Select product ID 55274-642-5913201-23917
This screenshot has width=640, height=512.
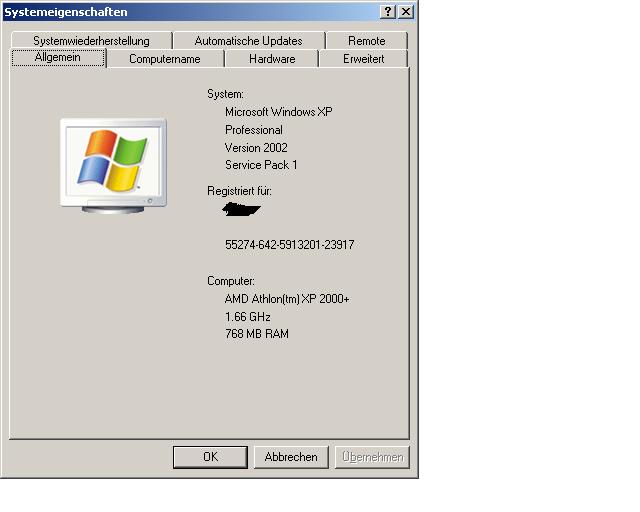tap(290, 245)
